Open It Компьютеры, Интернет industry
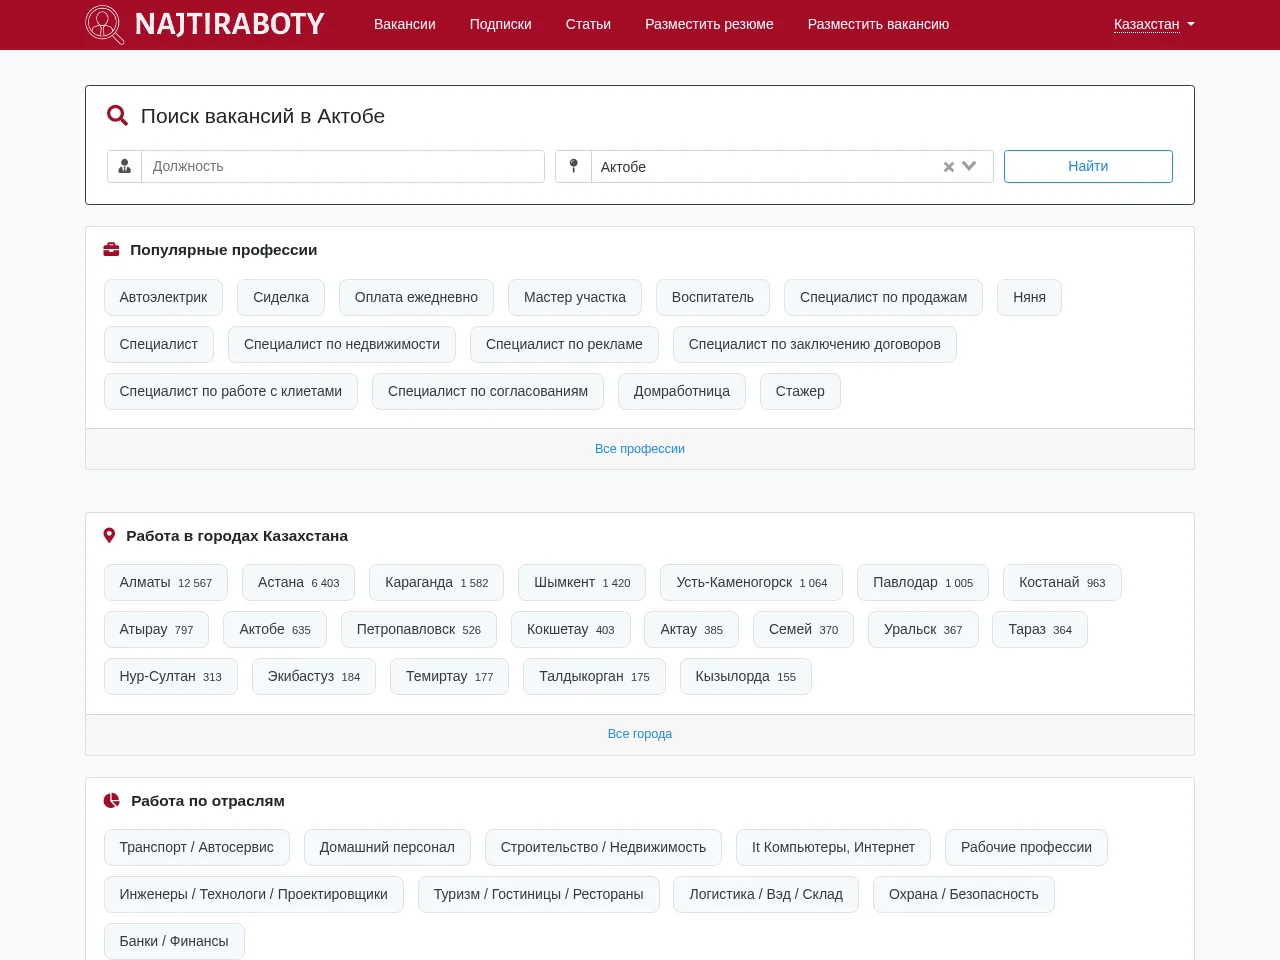Viewport: 1280px width, 960px height. pyautogui.click(x=833, y=847)
